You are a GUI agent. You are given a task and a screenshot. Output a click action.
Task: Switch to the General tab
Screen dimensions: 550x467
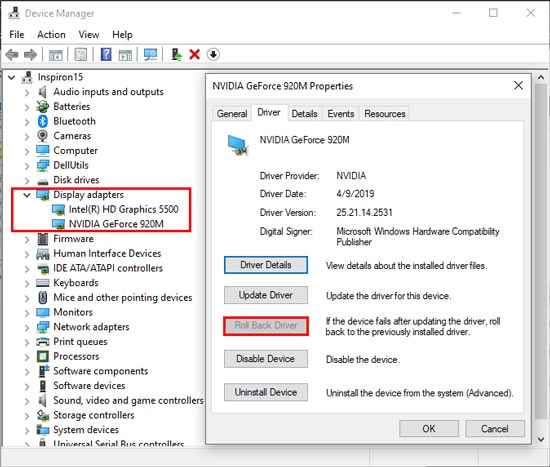tap(232, 114)
